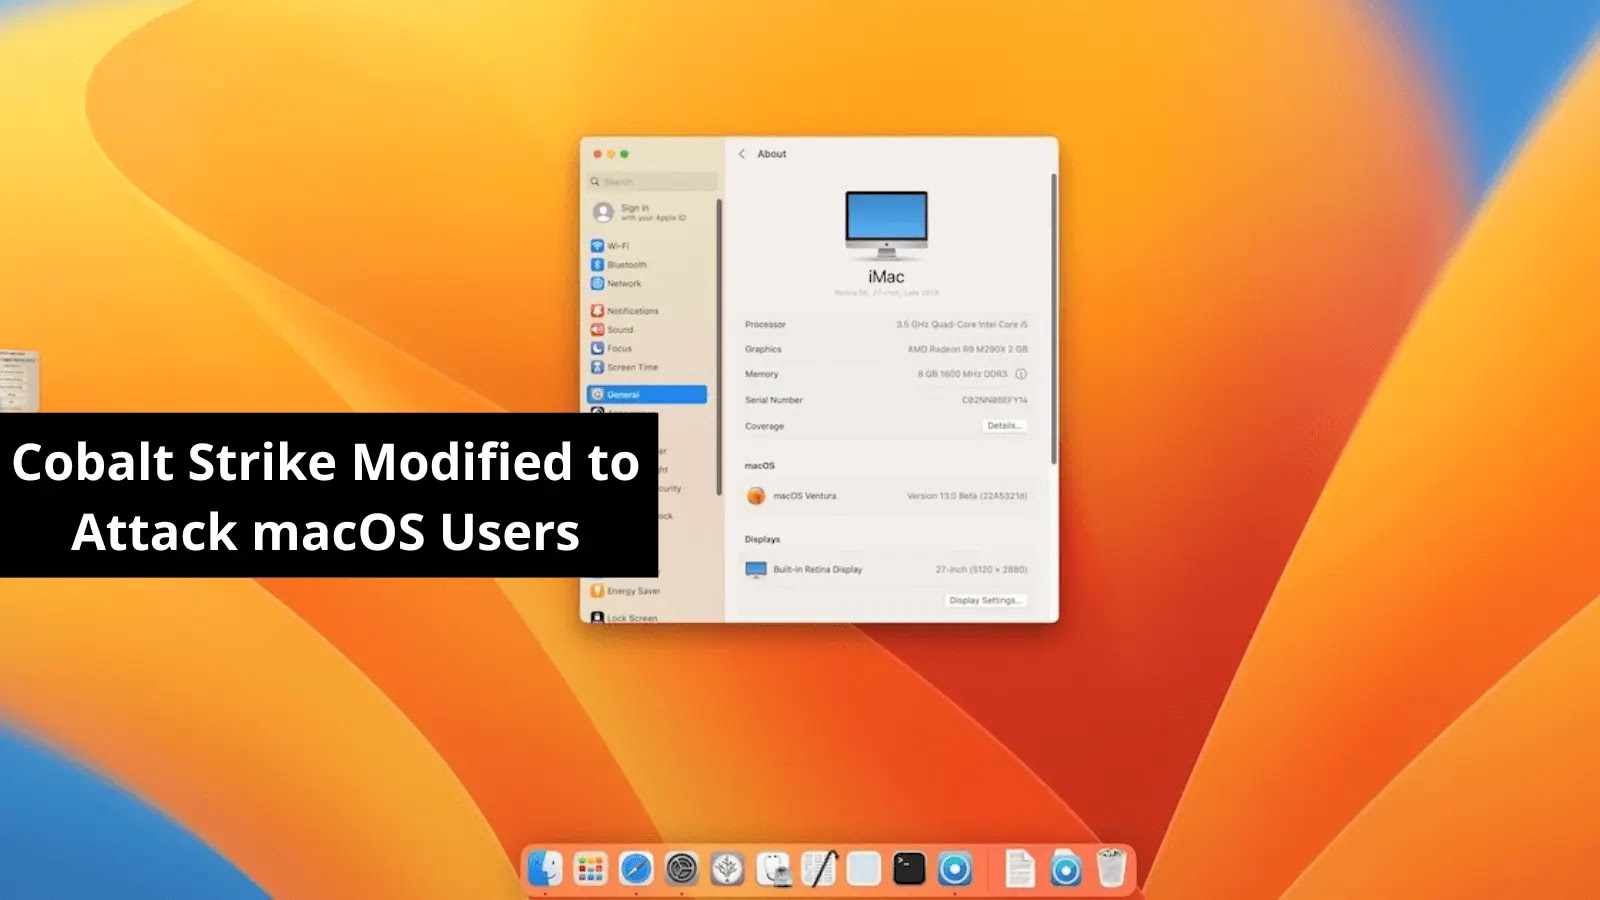Click the Memory info circle icon
Viewport: 1600px width, 900px height.
coord(1021,374)
